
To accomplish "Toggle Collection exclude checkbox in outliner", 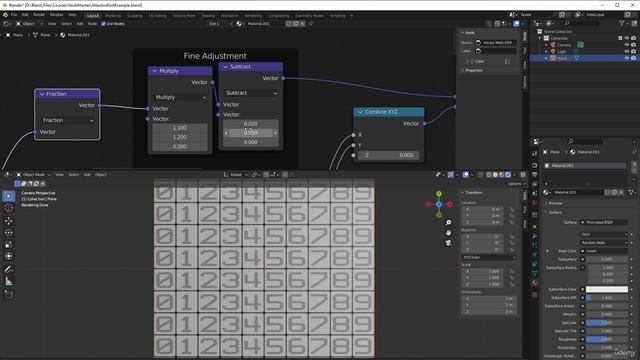I will tap(620, 38).
